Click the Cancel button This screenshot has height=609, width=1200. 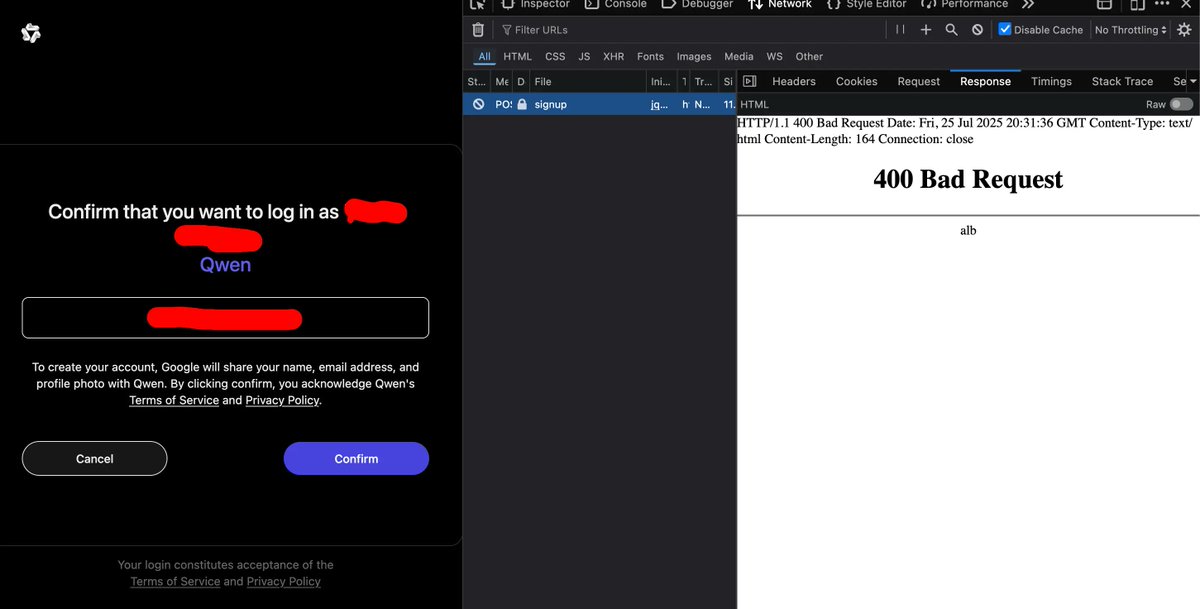point(95,459)
